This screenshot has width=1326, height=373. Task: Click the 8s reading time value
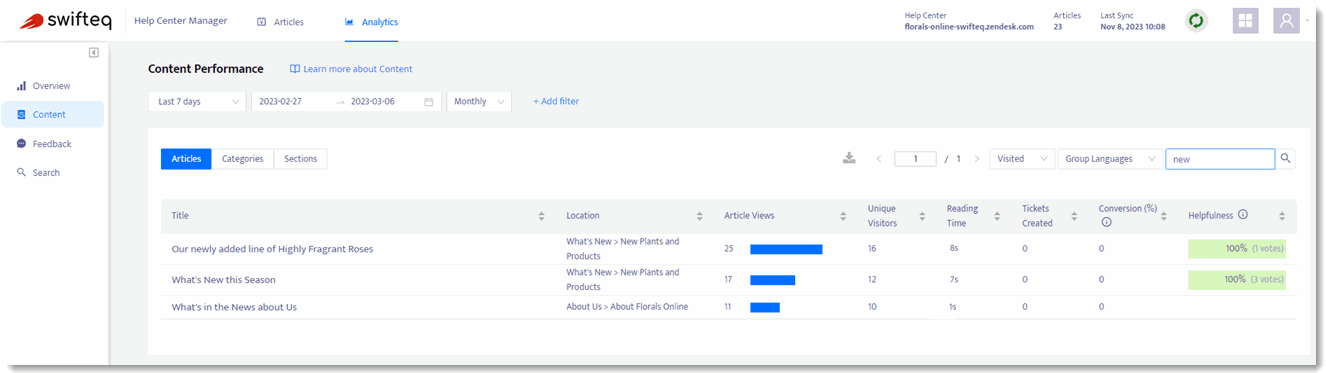click(x=954, y=249)
